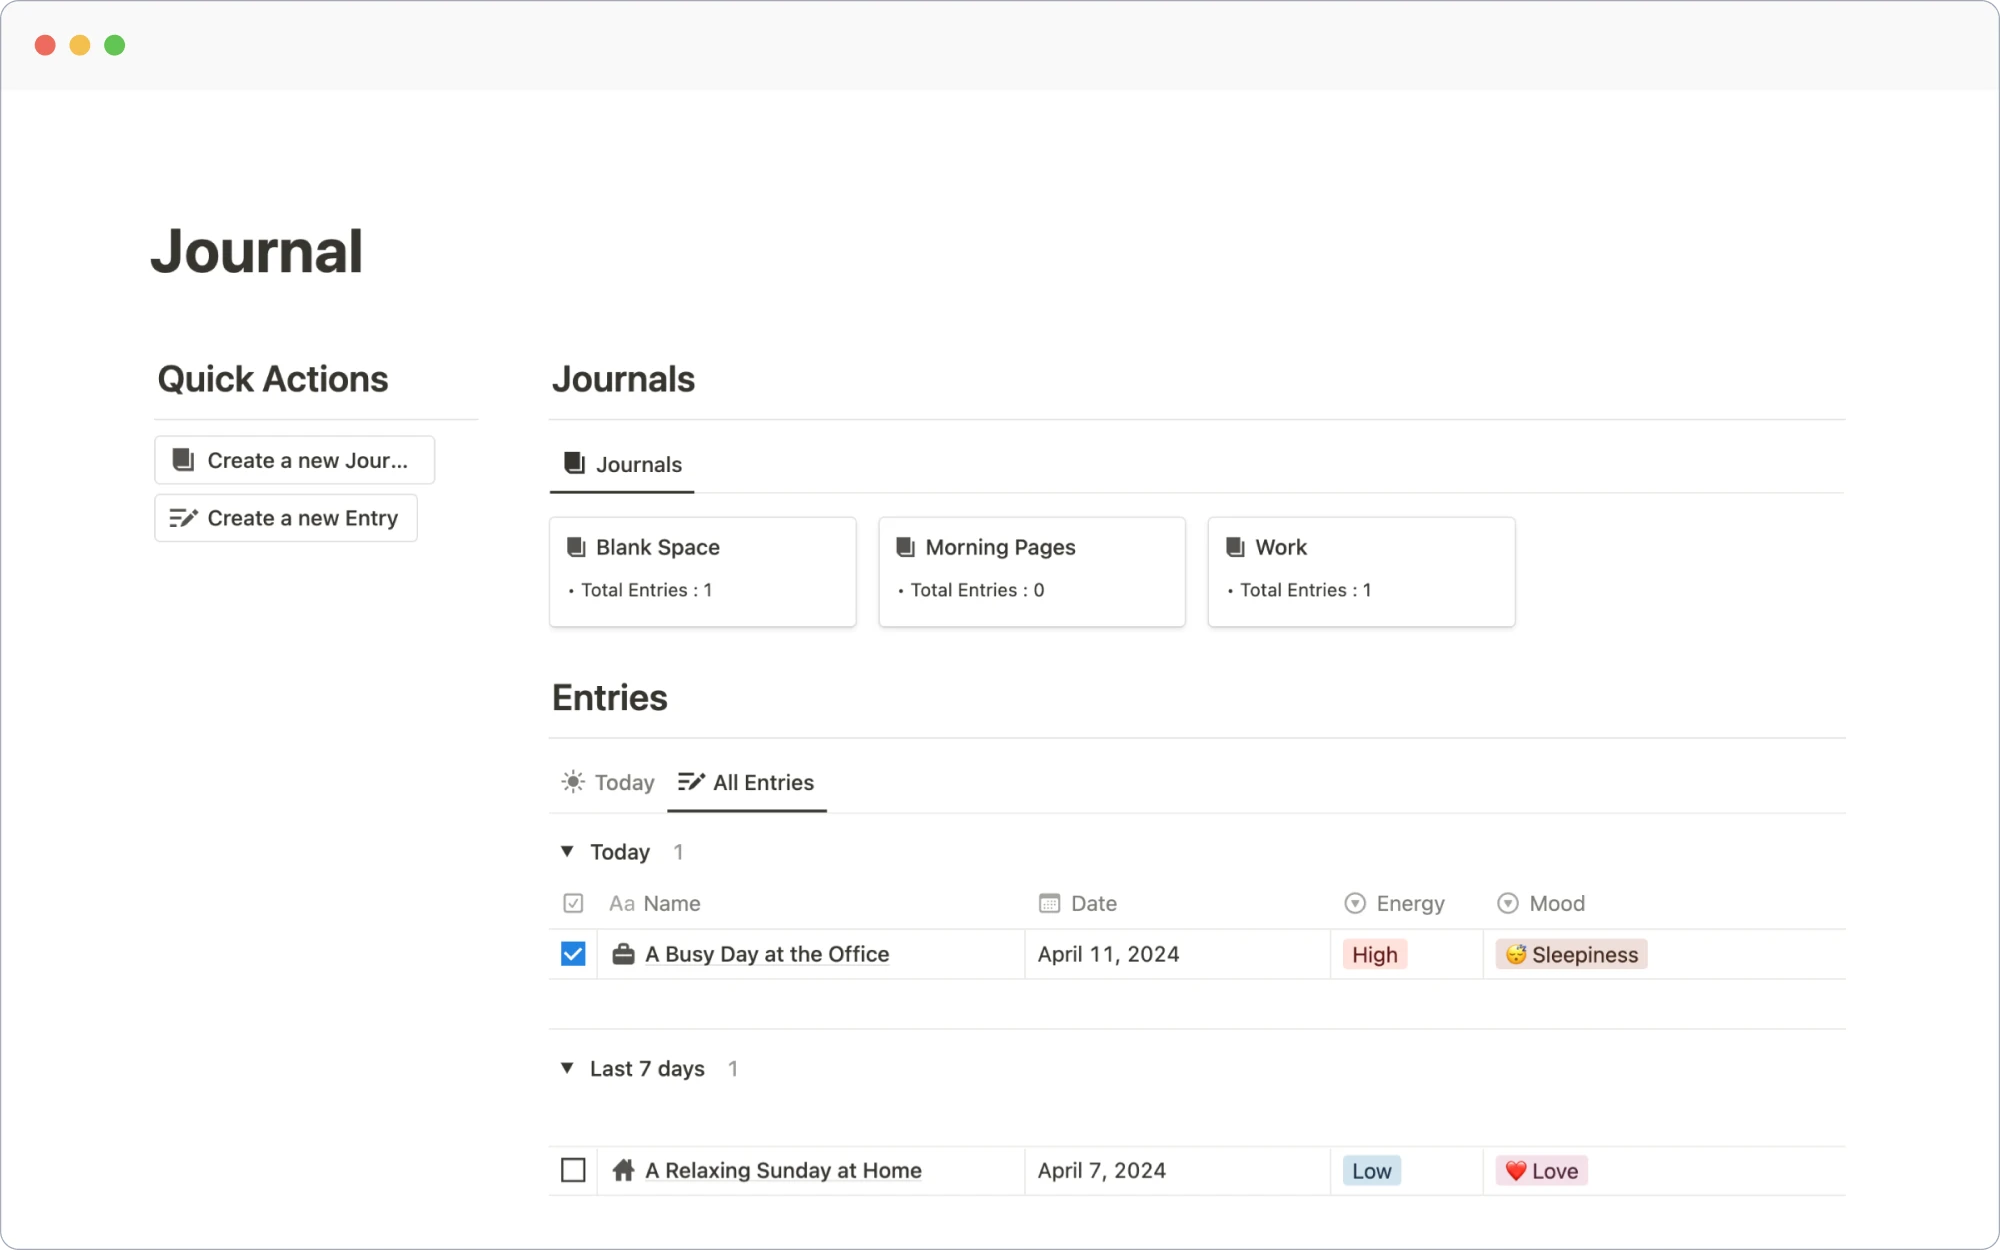Click the select icon beside Mood header
This screenshot has width=2000, height=1250.
[1507, 903]
